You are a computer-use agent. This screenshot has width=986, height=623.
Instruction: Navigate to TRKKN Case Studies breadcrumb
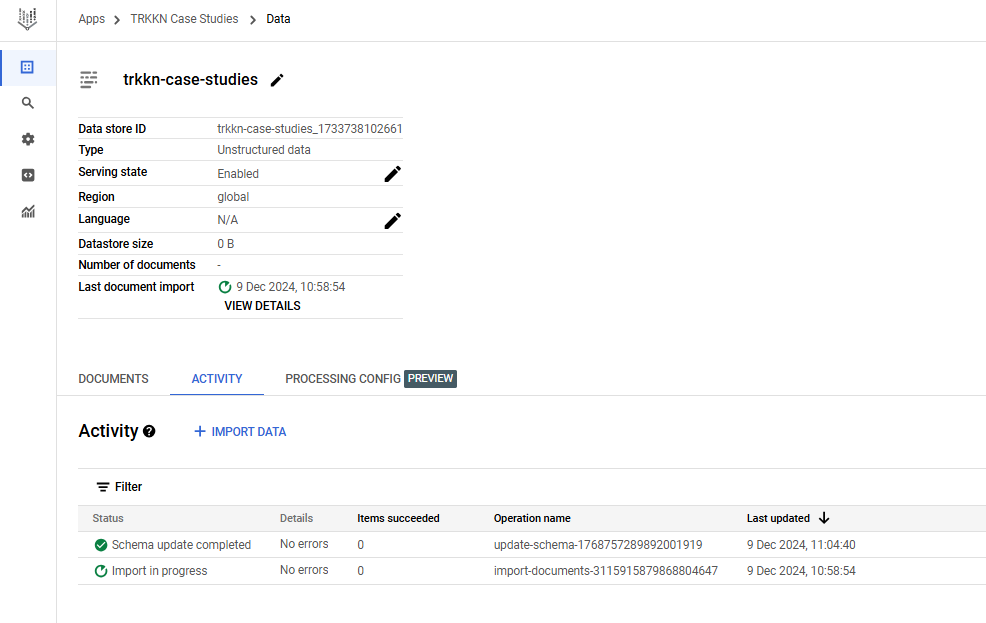tap(184, 19)
